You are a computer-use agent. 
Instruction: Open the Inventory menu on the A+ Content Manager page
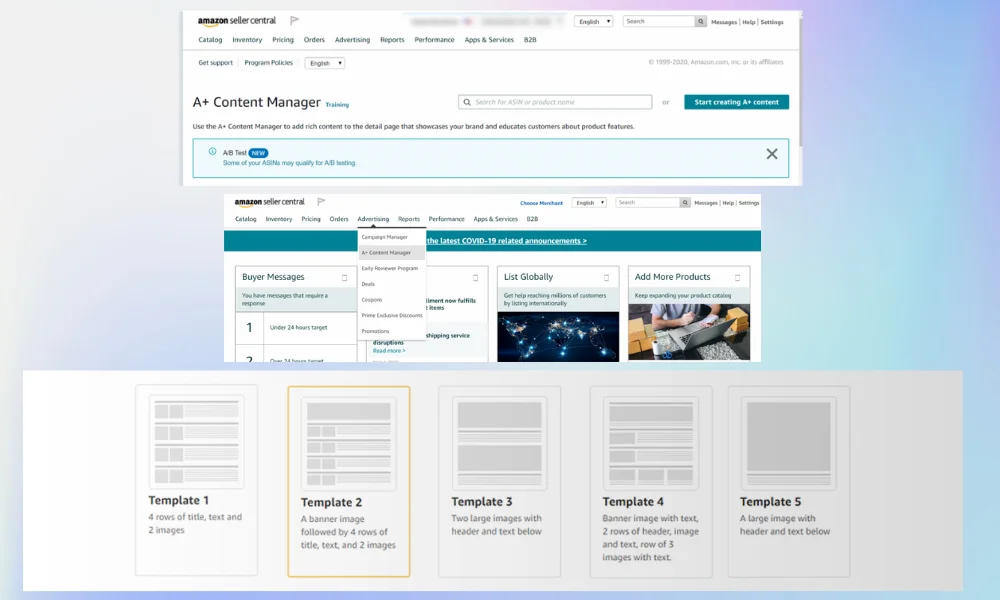[247, 40]
